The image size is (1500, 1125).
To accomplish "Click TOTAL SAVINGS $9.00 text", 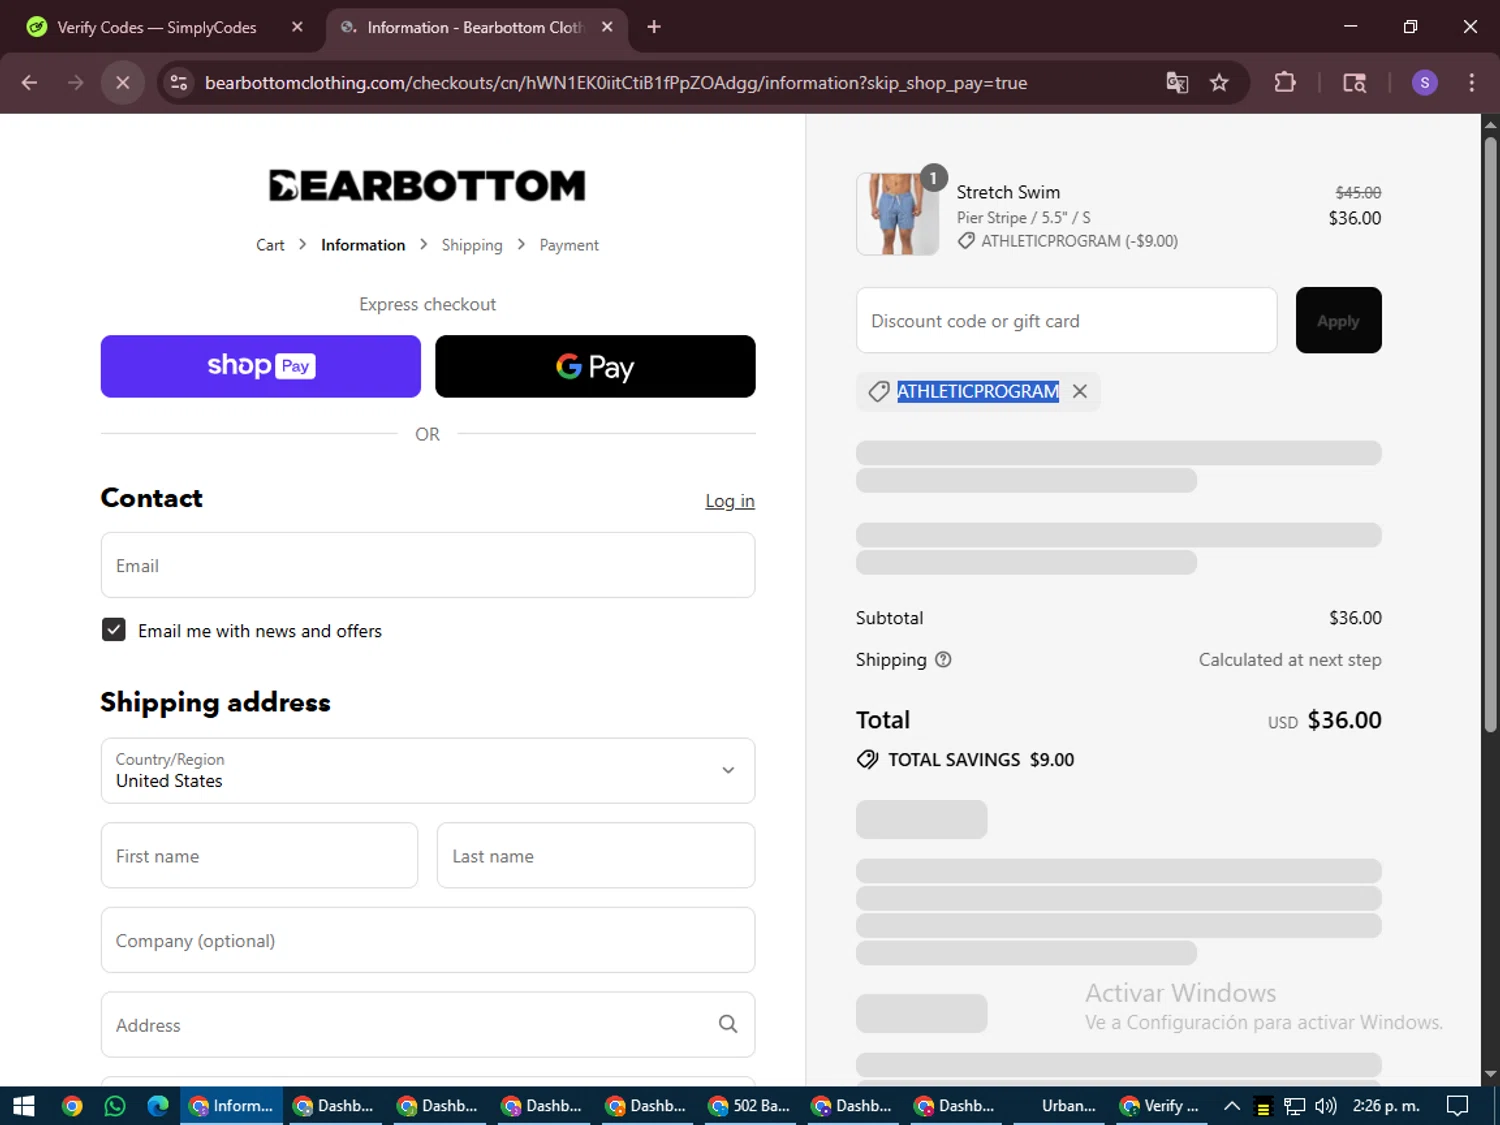I will (981, 760).
